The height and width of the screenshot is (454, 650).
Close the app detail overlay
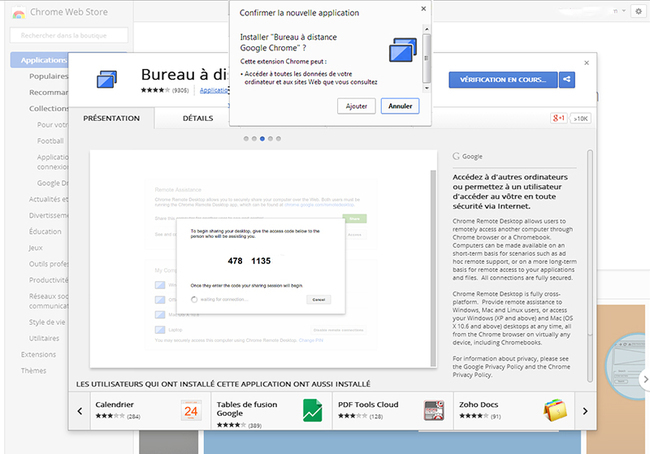click(x=586, y=63)
